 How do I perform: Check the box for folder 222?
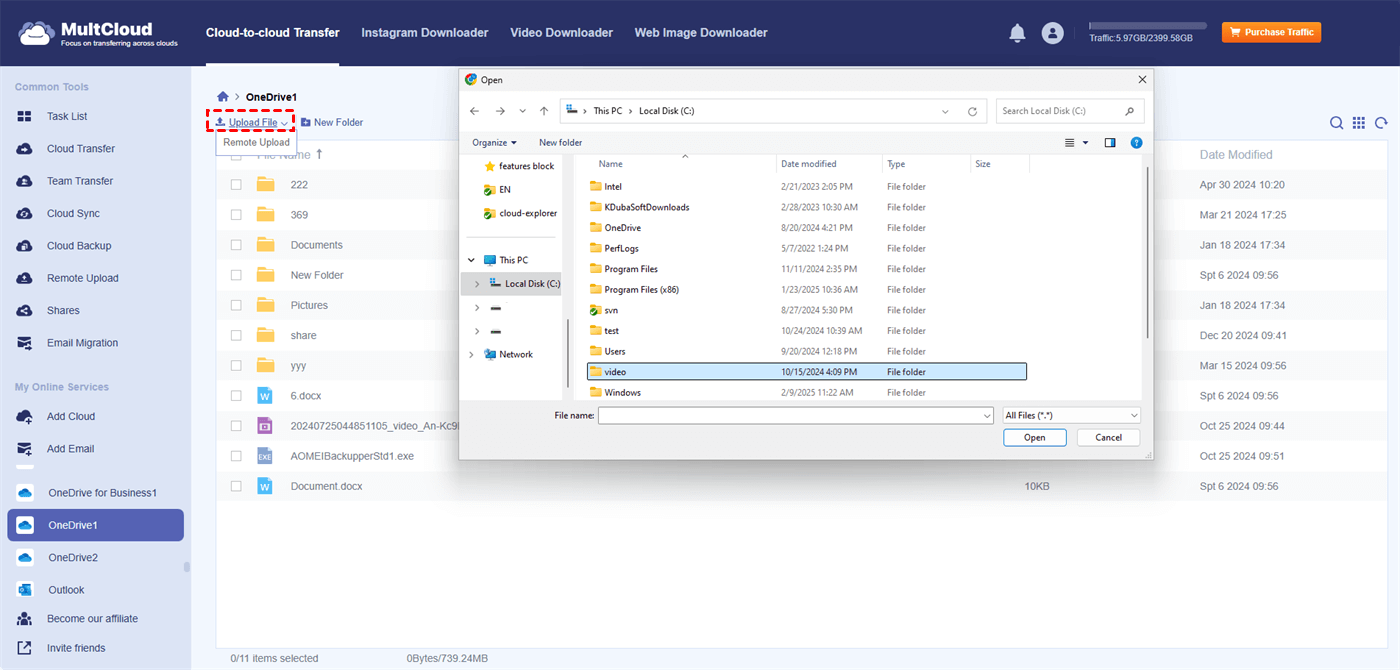pos(236,185)
